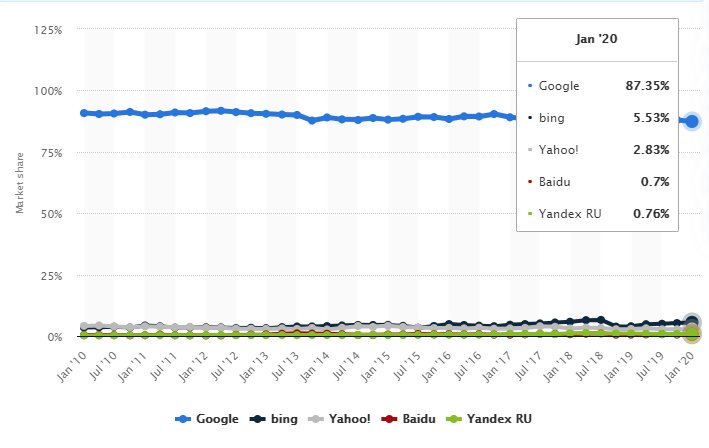Click the 100% y-axis label
This screenshot has width=709, height=448.
click(47, 92)
